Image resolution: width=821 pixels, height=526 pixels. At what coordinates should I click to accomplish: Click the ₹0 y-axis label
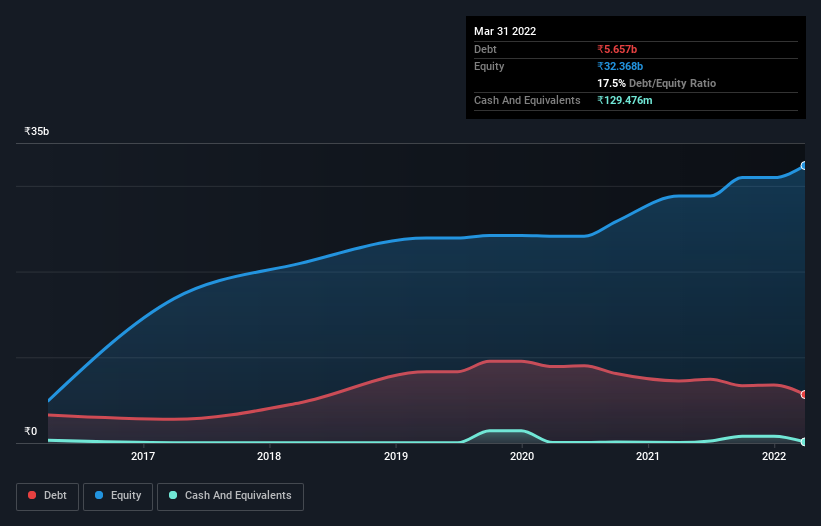31,431
